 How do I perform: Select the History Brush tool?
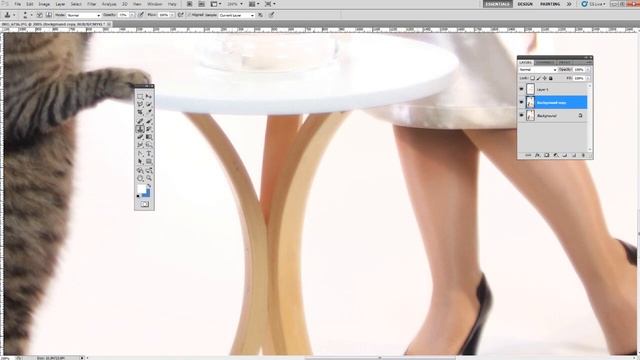pos(149,129)
